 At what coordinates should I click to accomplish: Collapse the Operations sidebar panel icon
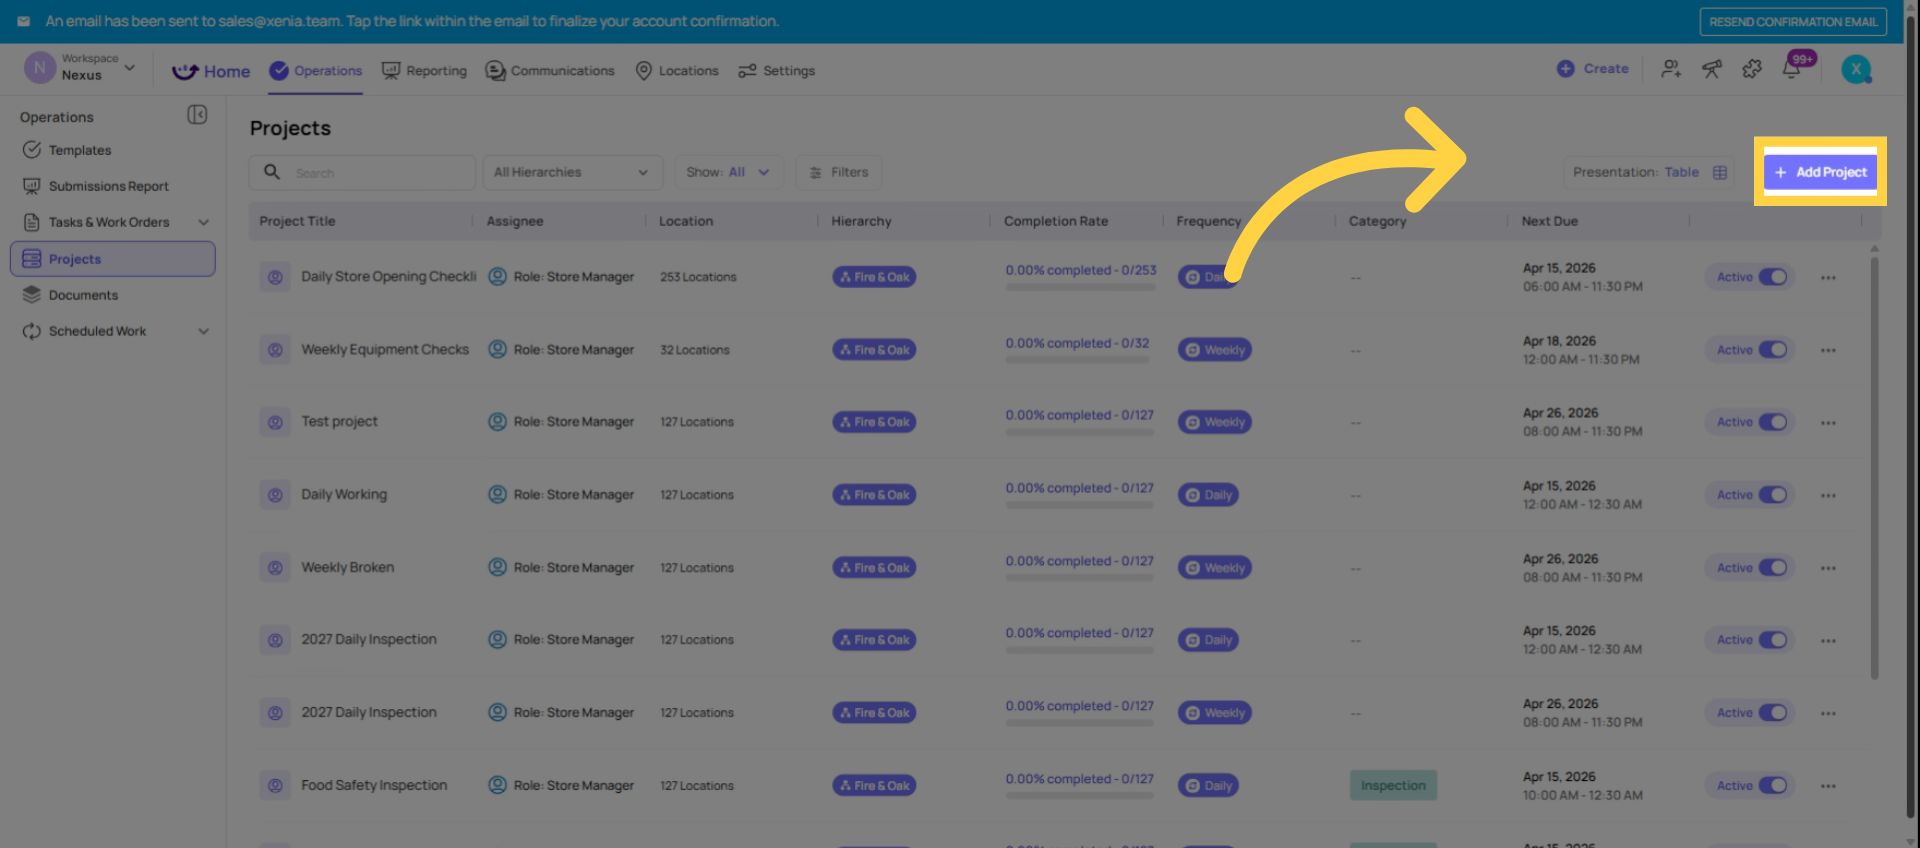click(x=197, y=115)
